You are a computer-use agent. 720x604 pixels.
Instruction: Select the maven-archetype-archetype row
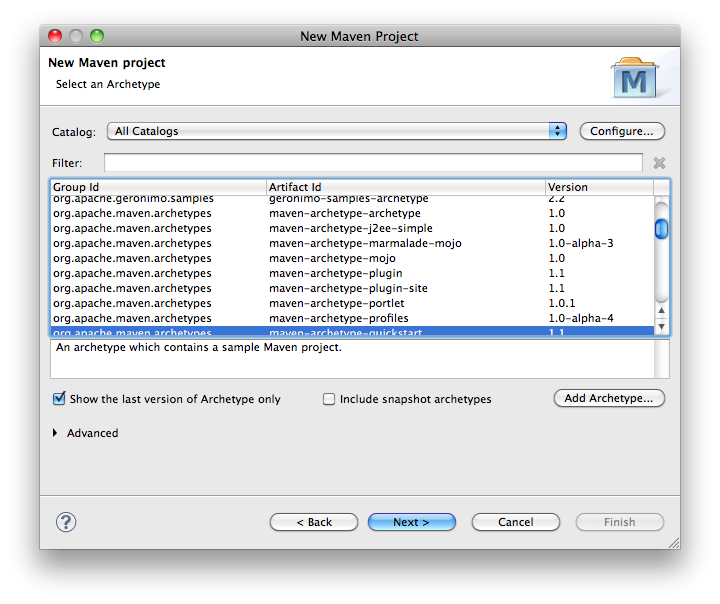[352, 213]
